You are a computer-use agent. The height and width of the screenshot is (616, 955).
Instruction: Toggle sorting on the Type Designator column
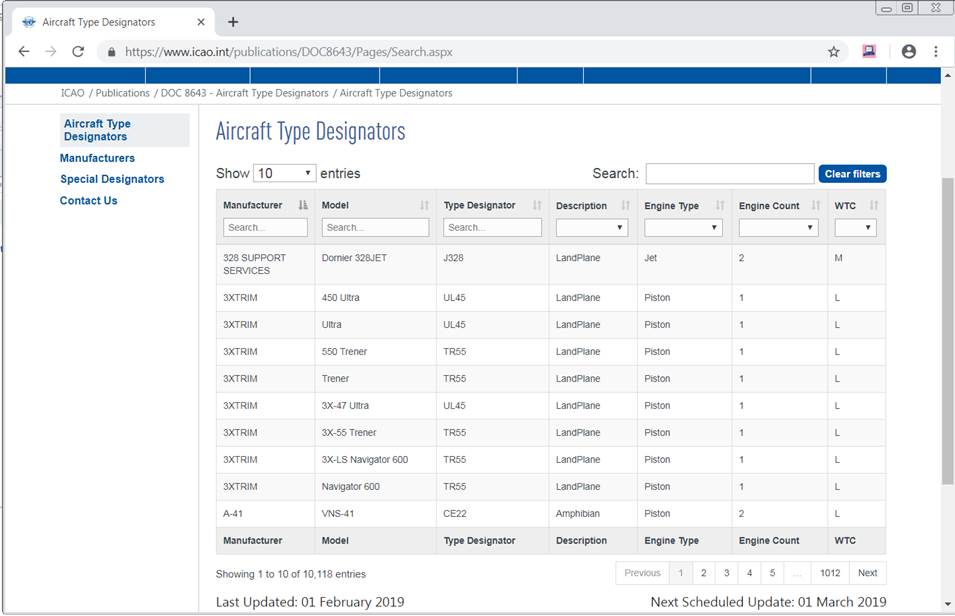click(x=536, y=204)
